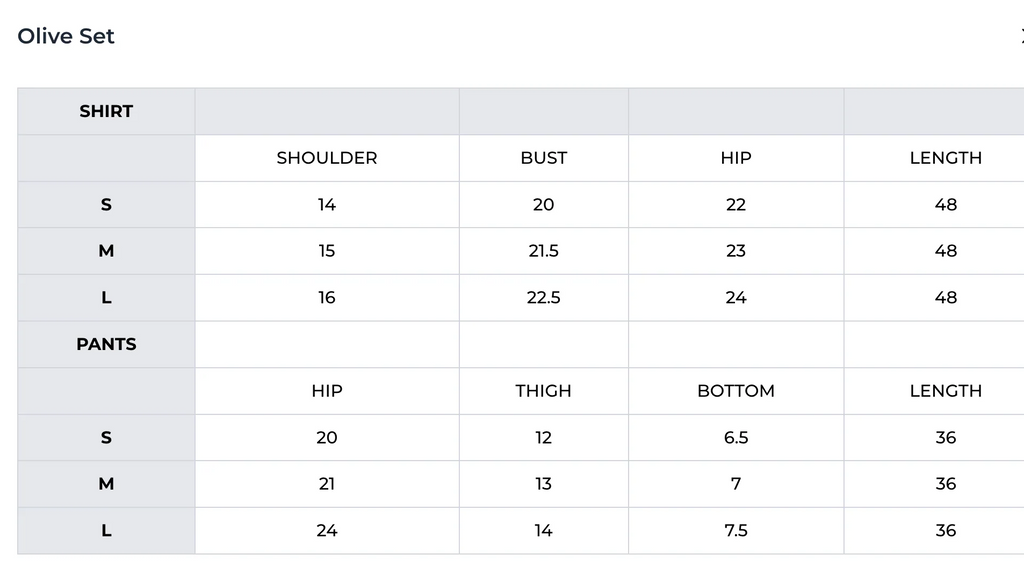Click the pants THIGH column header
The width and height of the screenshot is (1024, 583).
(543, 391)
